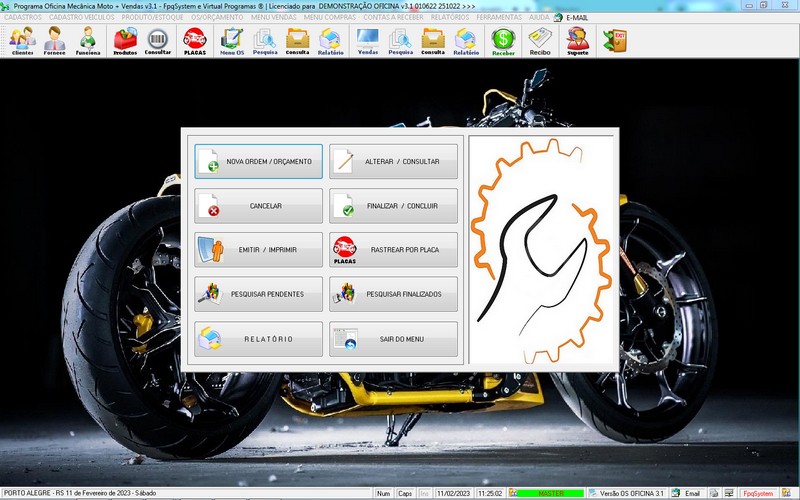This screenshot has height=500, width=800.
Task: Open the Clientes toolbar icon
Action: [22, 41]
